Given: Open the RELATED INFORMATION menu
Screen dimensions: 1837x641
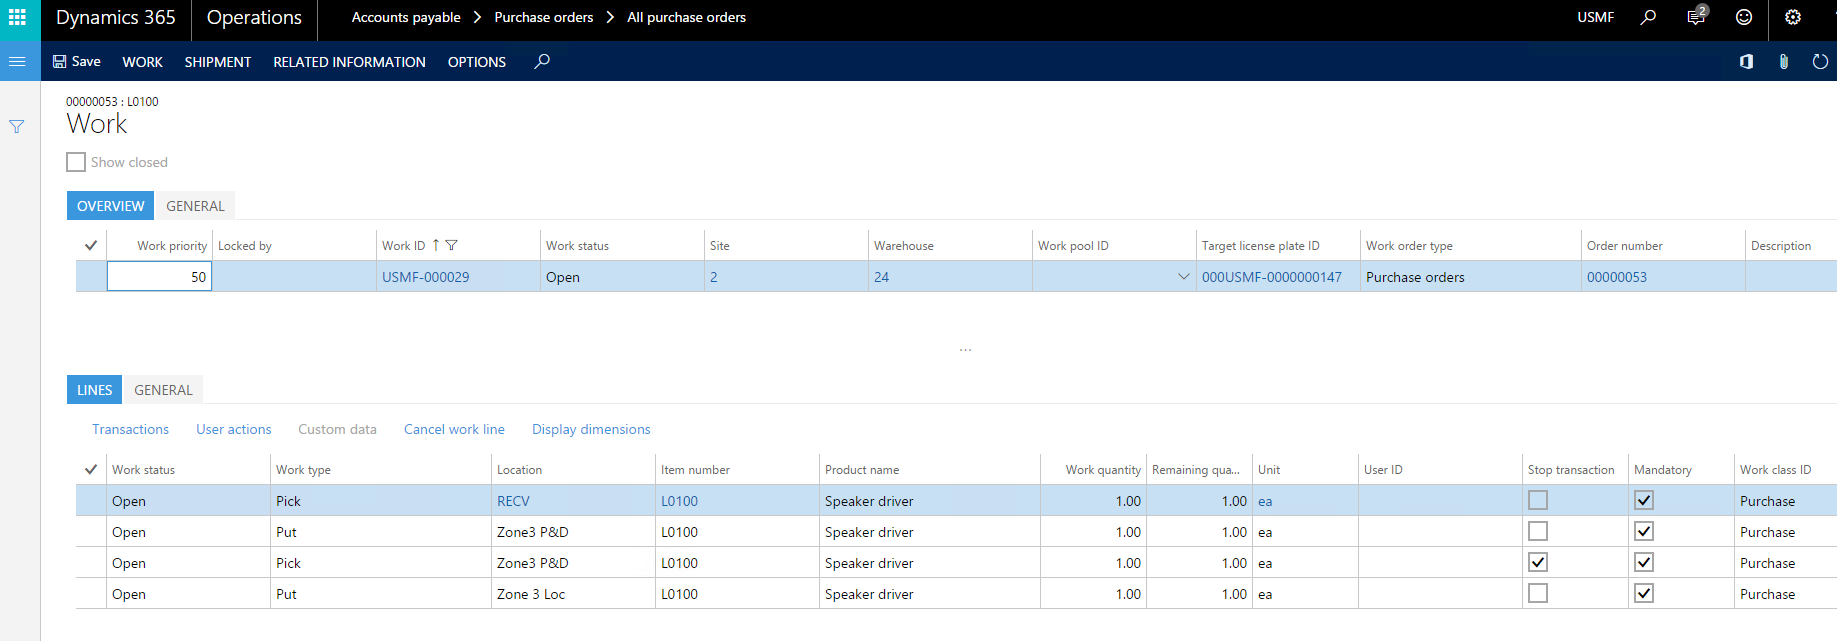Looking at the screenshot, I should coord(349,62).
